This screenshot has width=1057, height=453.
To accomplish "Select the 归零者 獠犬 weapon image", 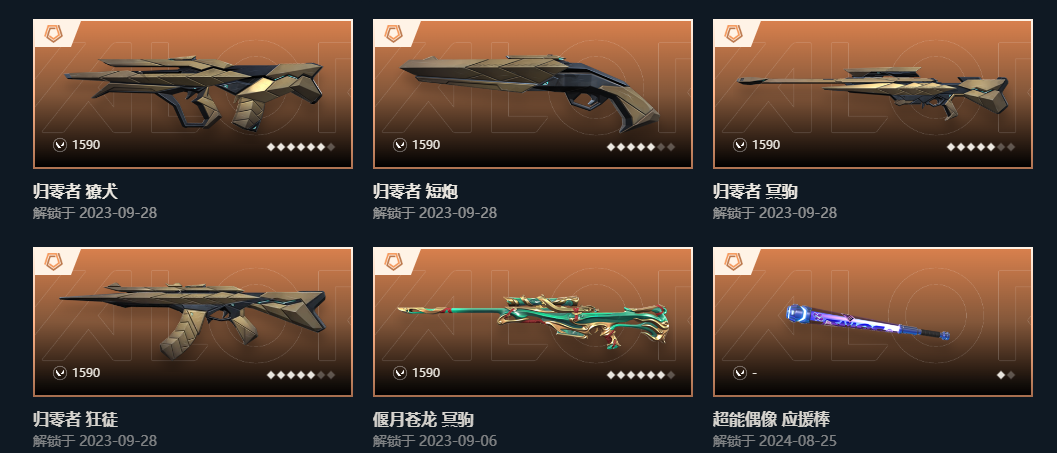I will click(194, 93).
